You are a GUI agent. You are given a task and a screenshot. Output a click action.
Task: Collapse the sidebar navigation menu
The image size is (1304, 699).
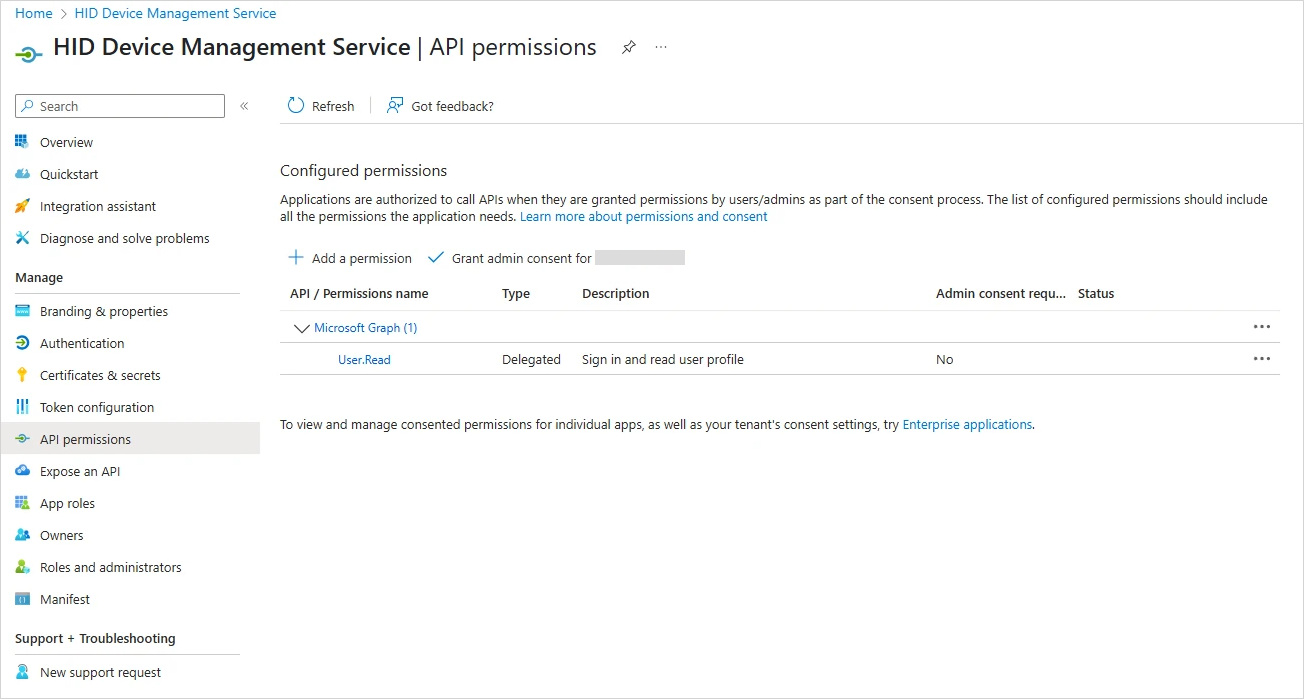click(x=244, y=106)
